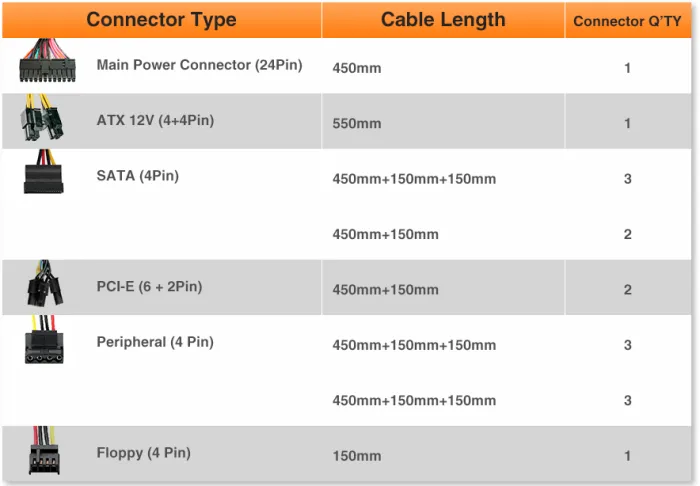
Task: Select the SATA (4Pin) text label
Action: (x=137, y=176)
